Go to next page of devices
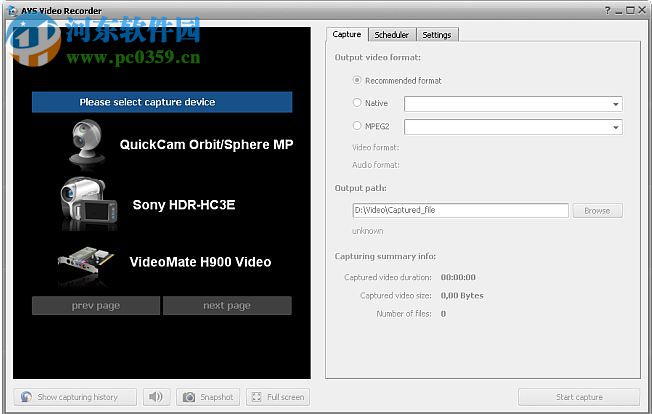Screen dimensions: 652x414 pyautogui.click(x=227, y=306)
